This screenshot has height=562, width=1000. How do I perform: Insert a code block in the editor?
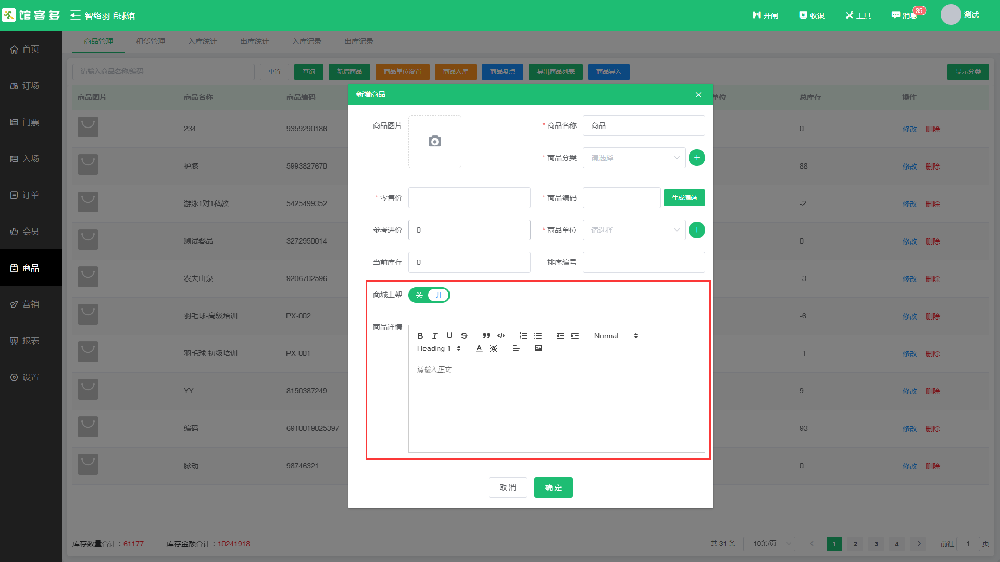[x=501, y=335]
